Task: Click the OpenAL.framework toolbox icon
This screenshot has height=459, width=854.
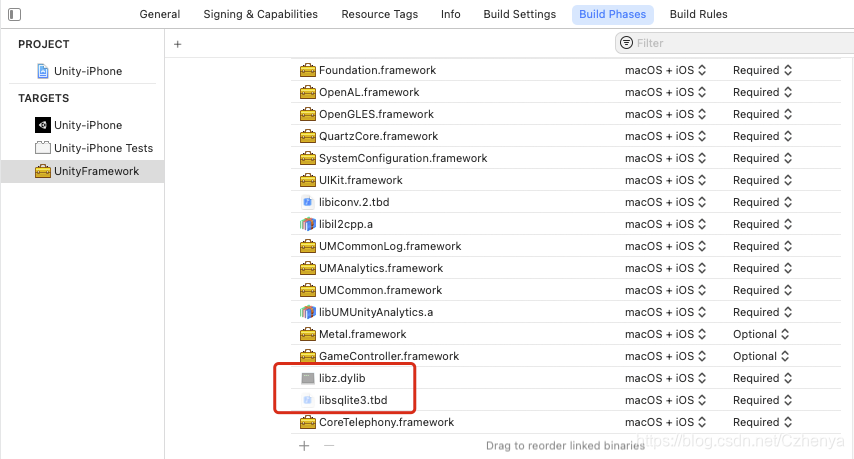Action: (x=308, y=92)
